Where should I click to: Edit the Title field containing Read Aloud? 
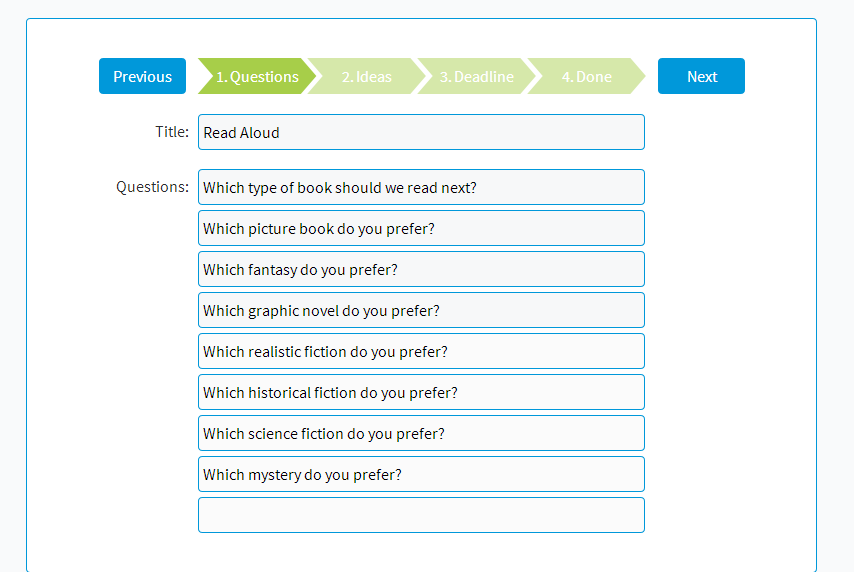click(421, 132)
